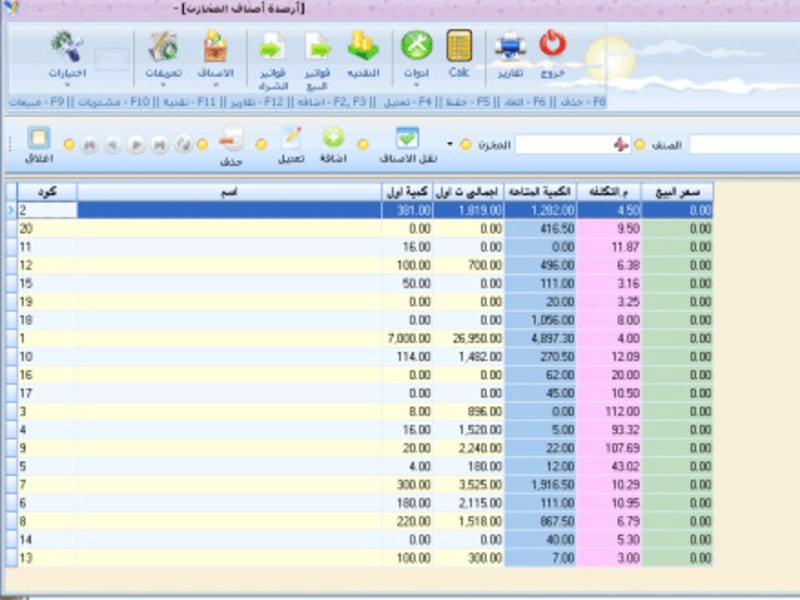Sort by the الكمية المتاحة column header
Screen dimensions: 800x600
point(540,192)
